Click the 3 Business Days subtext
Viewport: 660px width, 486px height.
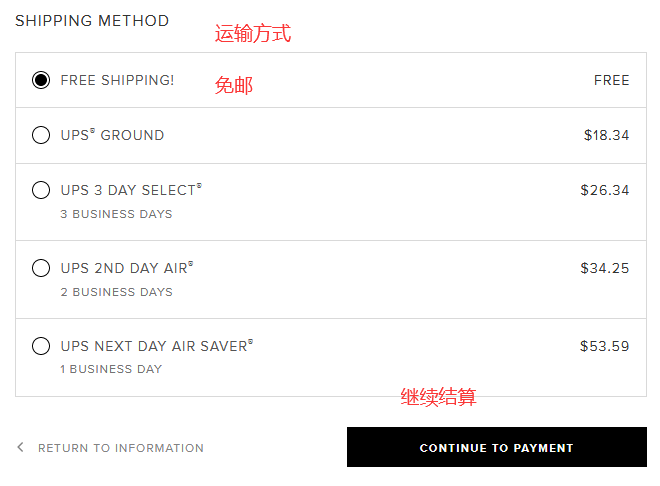coord(116,214)
